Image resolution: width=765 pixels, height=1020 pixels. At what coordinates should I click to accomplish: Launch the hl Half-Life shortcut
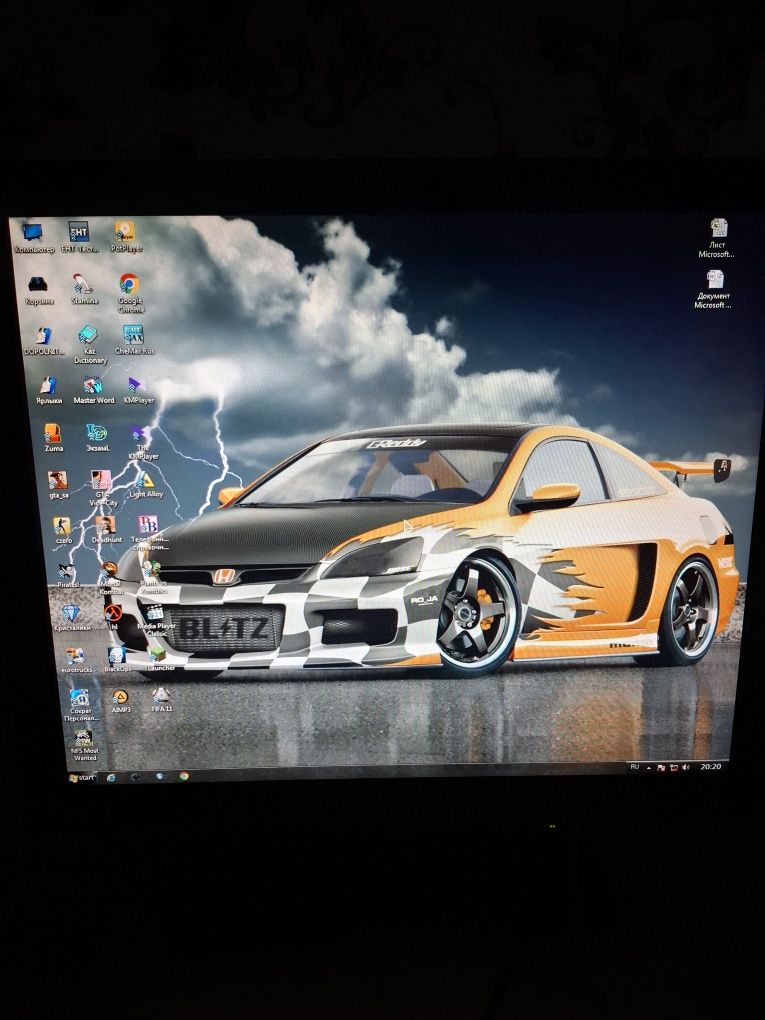[113, 617]
